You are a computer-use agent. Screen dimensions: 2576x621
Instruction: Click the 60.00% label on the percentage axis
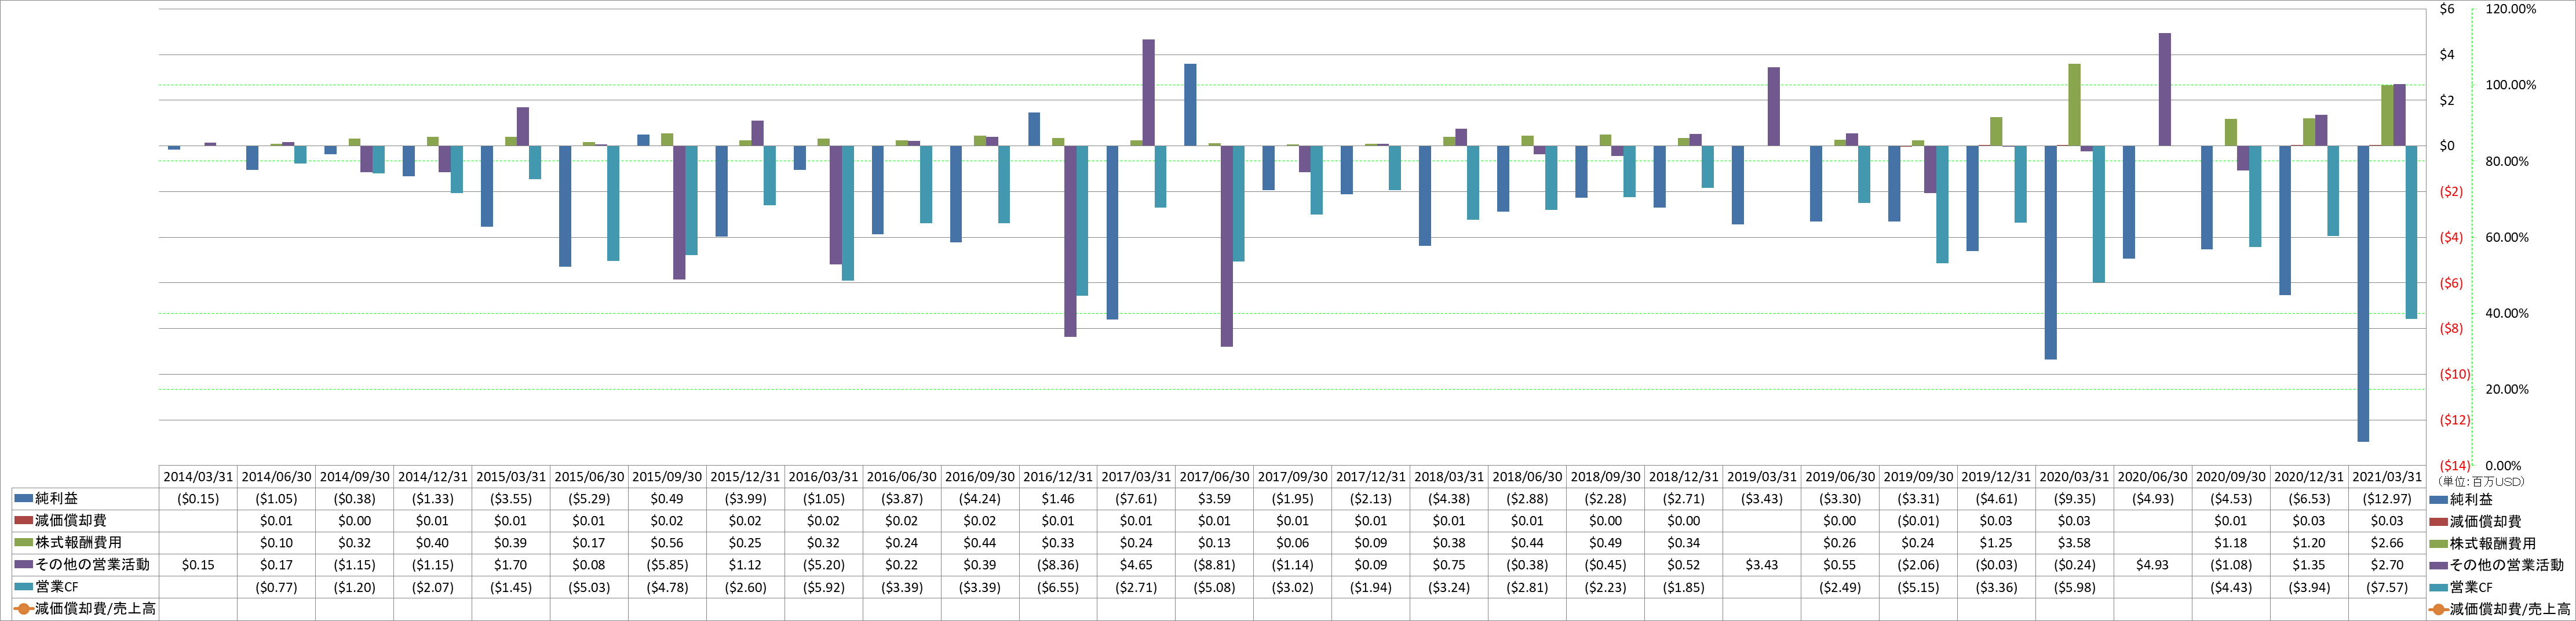(x=2507, y=237)
